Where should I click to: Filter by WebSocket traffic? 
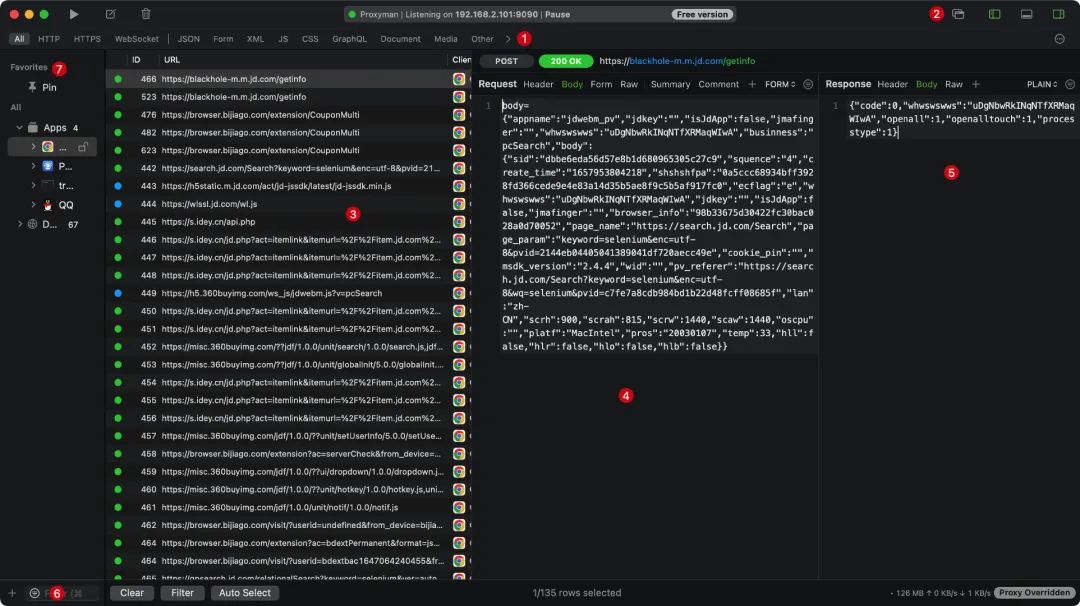[x=136, y=39]
